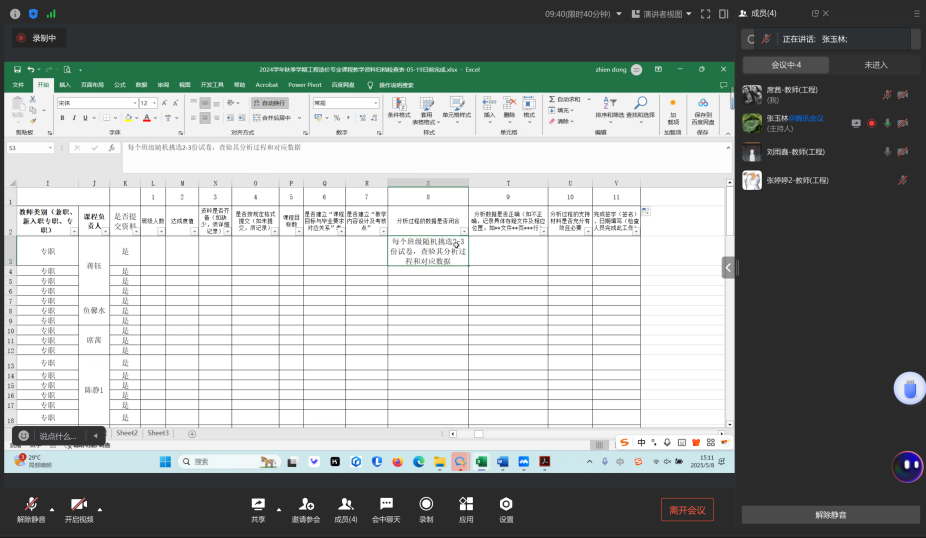Toggle camera icon for 刘雨鑫

(x=903, y=152)
